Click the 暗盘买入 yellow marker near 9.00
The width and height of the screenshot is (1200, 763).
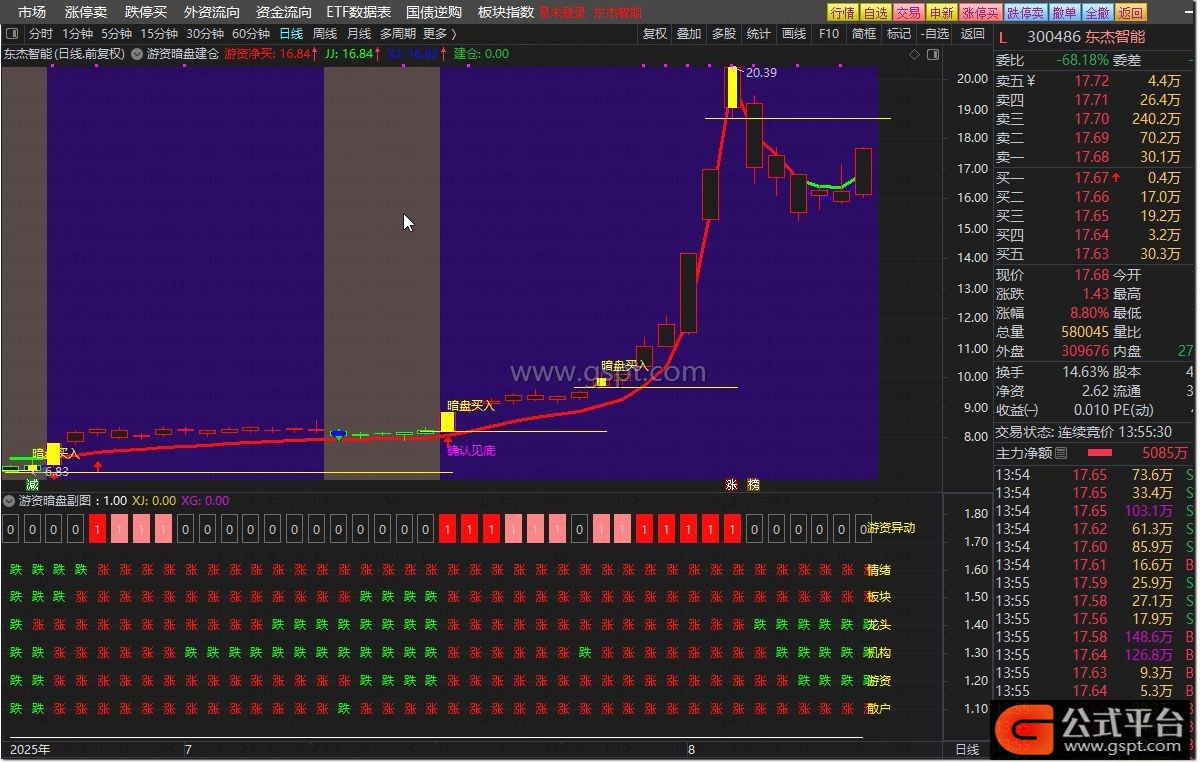click(x=471, y=405)
